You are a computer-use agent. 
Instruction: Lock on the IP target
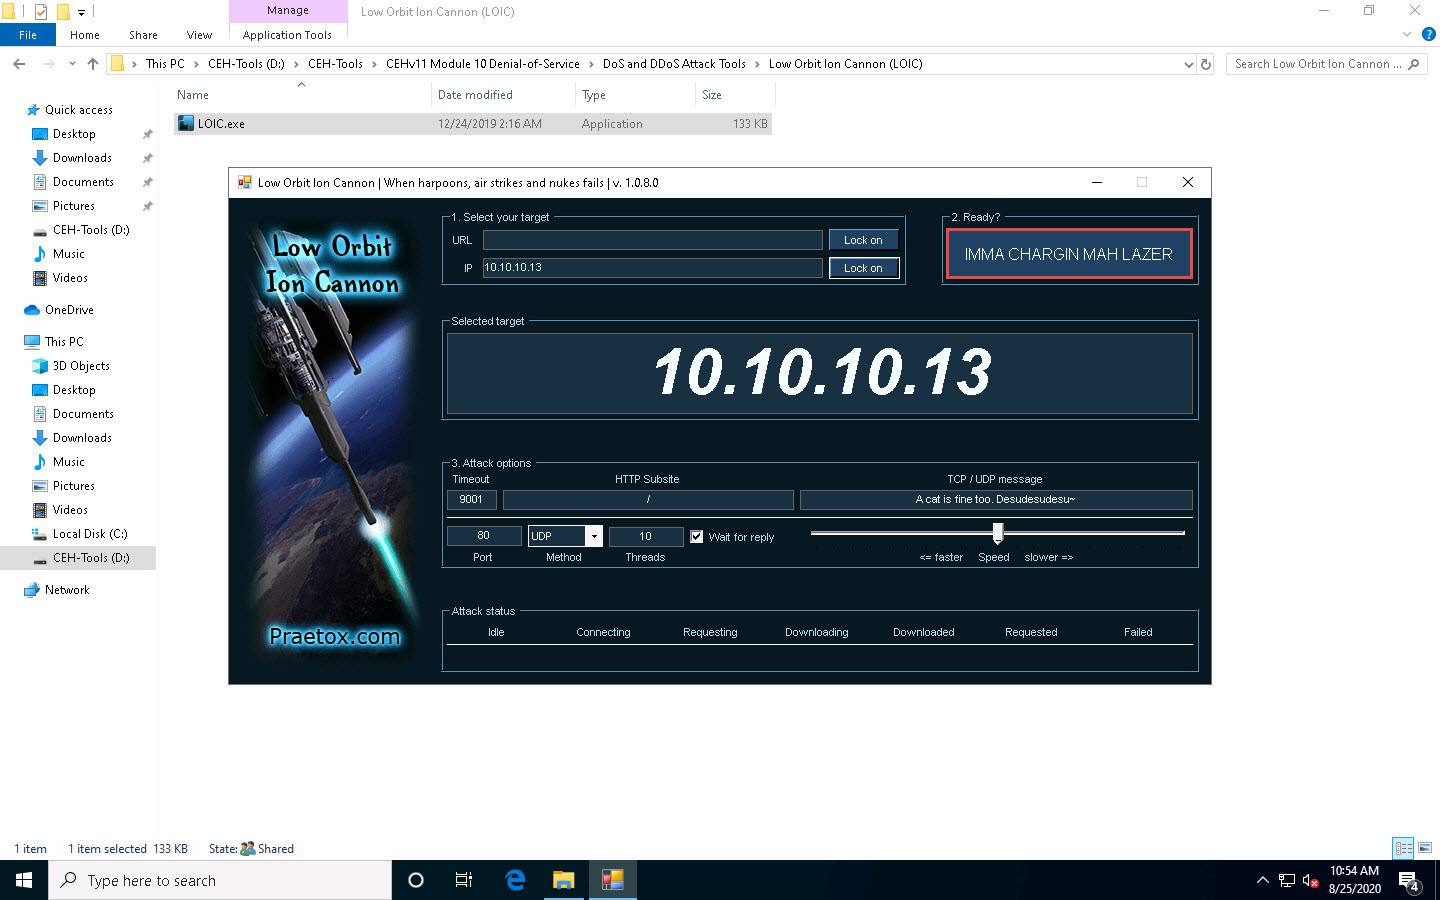click(x=863, y=268)
